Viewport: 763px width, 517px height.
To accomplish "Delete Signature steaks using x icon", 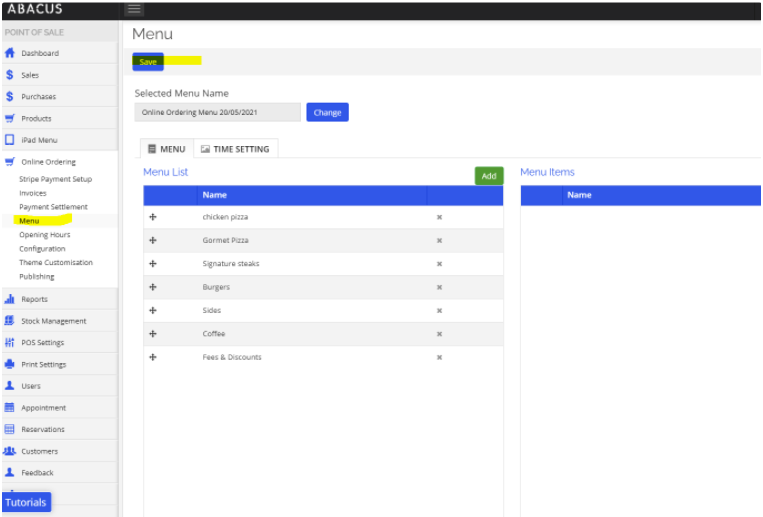I will point(439,264).
